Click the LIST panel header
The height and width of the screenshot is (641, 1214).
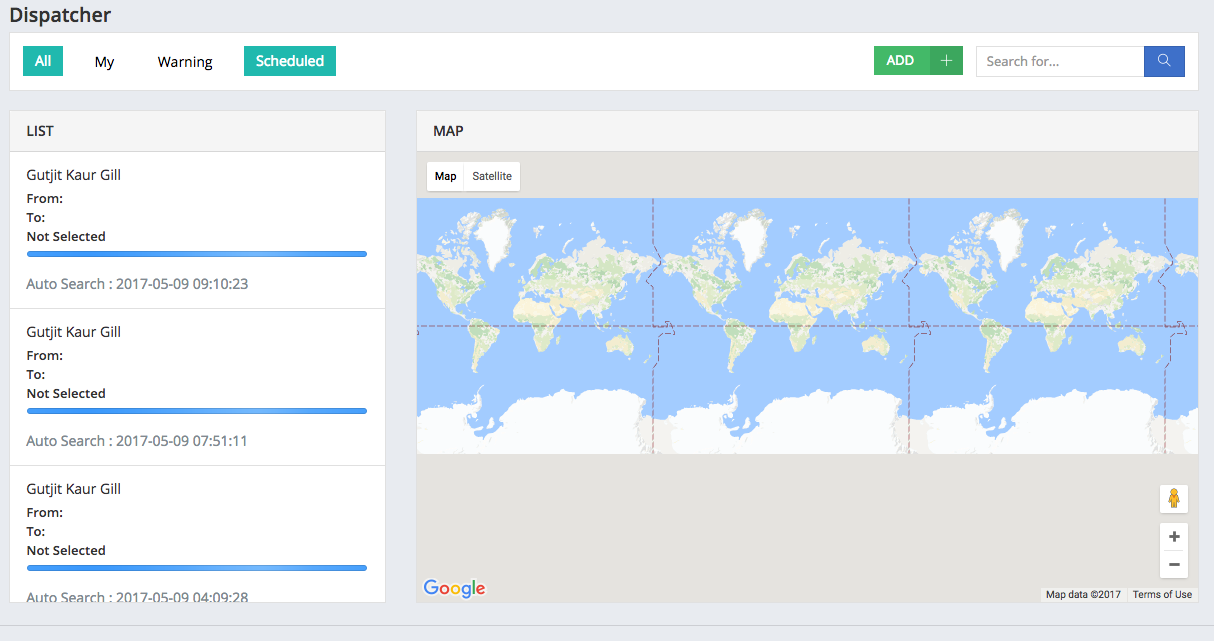pyautogui.click(x=197, y=131)
